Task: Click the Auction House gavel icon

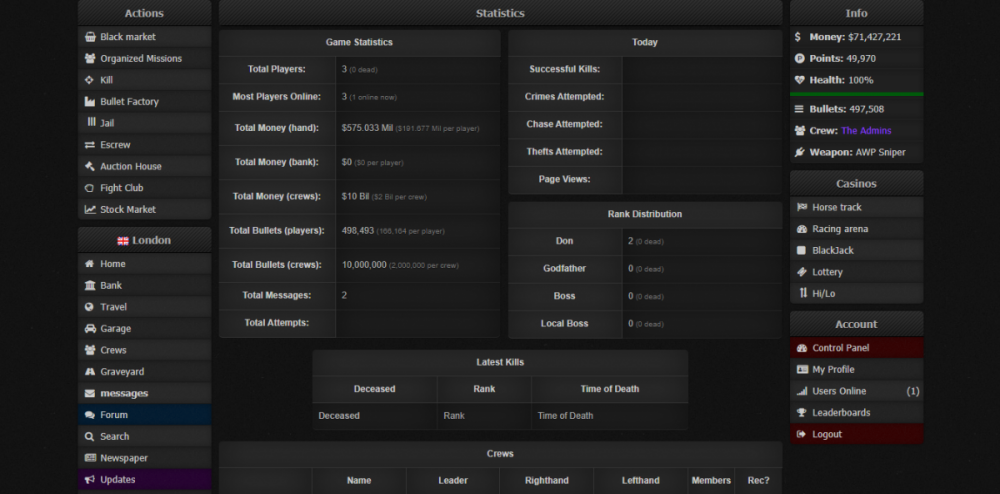Action: click(90, 166)
